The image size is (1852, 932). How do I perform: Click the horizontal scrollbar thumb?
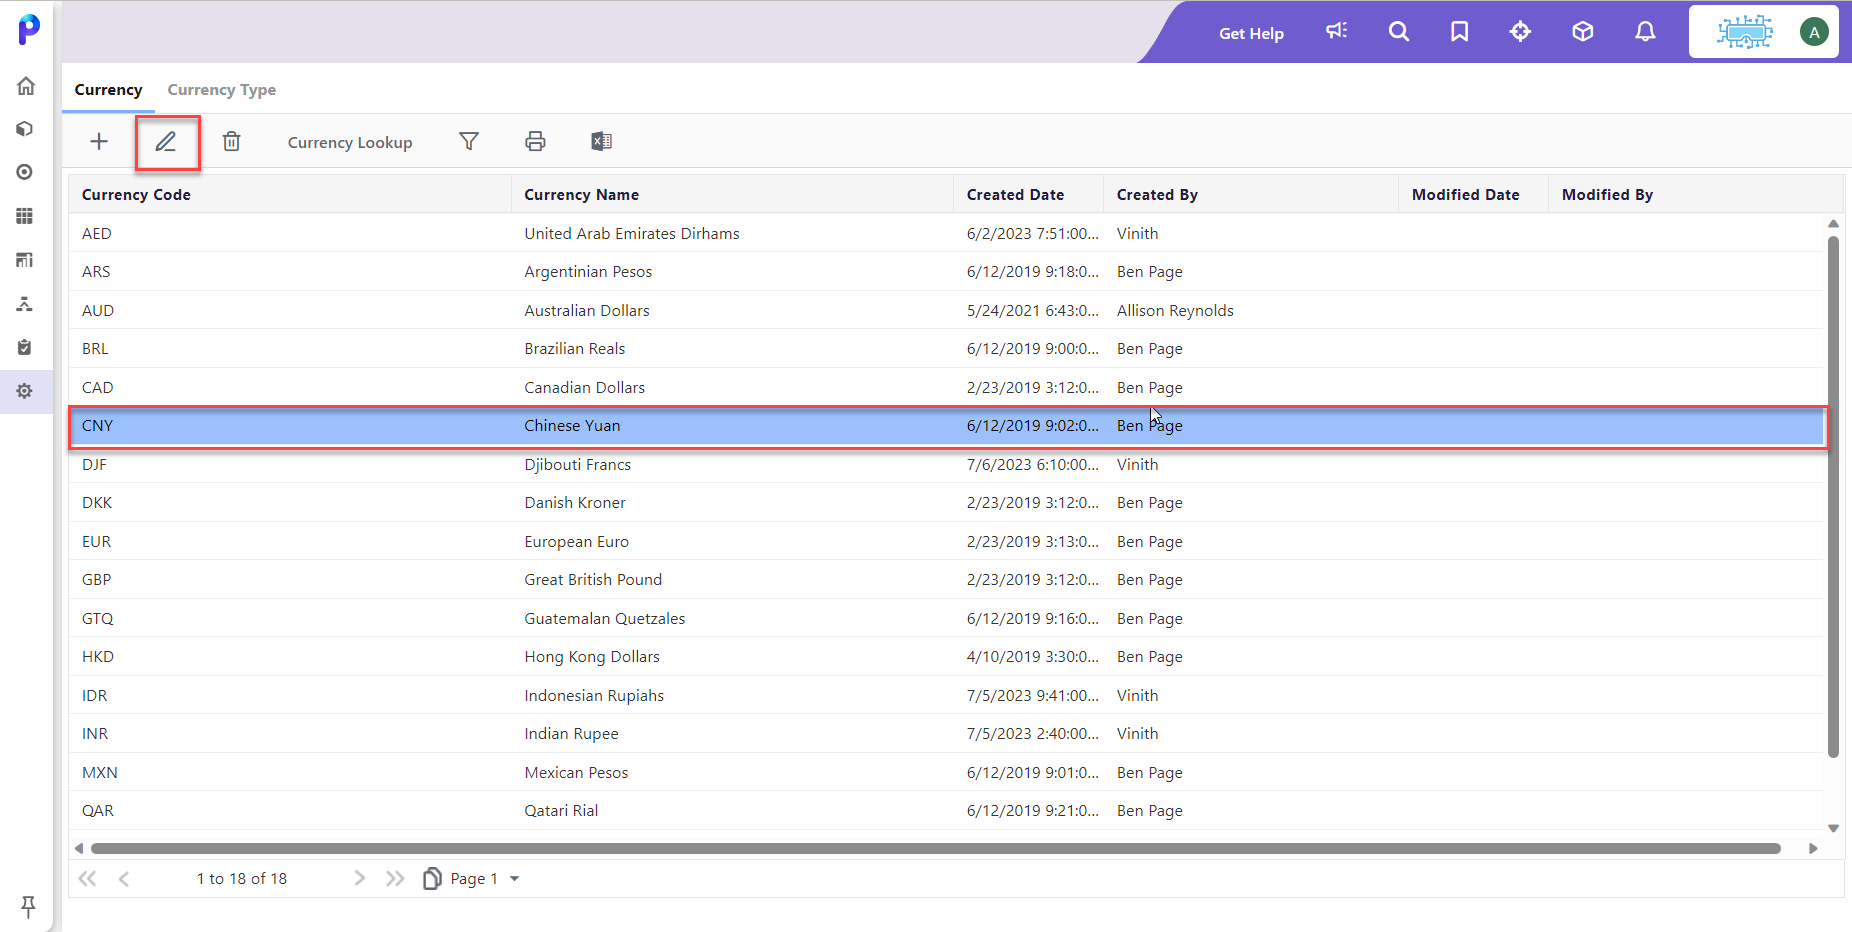click(x=936, y=849)
